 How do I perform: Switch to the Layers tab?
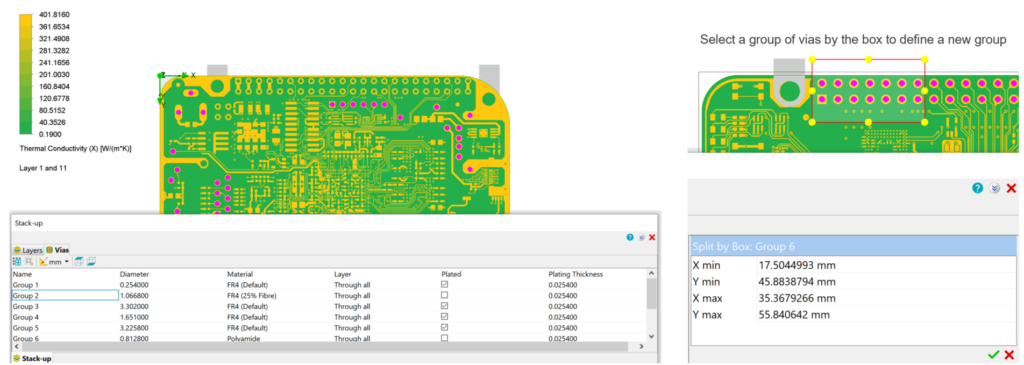click(x=28, y=250)
